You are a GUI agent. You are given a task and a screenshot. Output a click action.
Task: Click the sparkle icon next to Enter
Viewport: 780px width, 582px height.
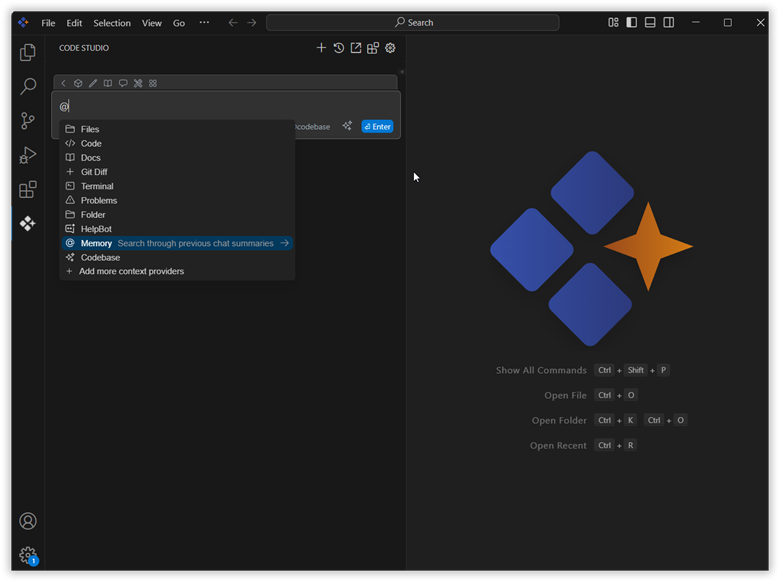pyautogui.click(x=347, y=127)
